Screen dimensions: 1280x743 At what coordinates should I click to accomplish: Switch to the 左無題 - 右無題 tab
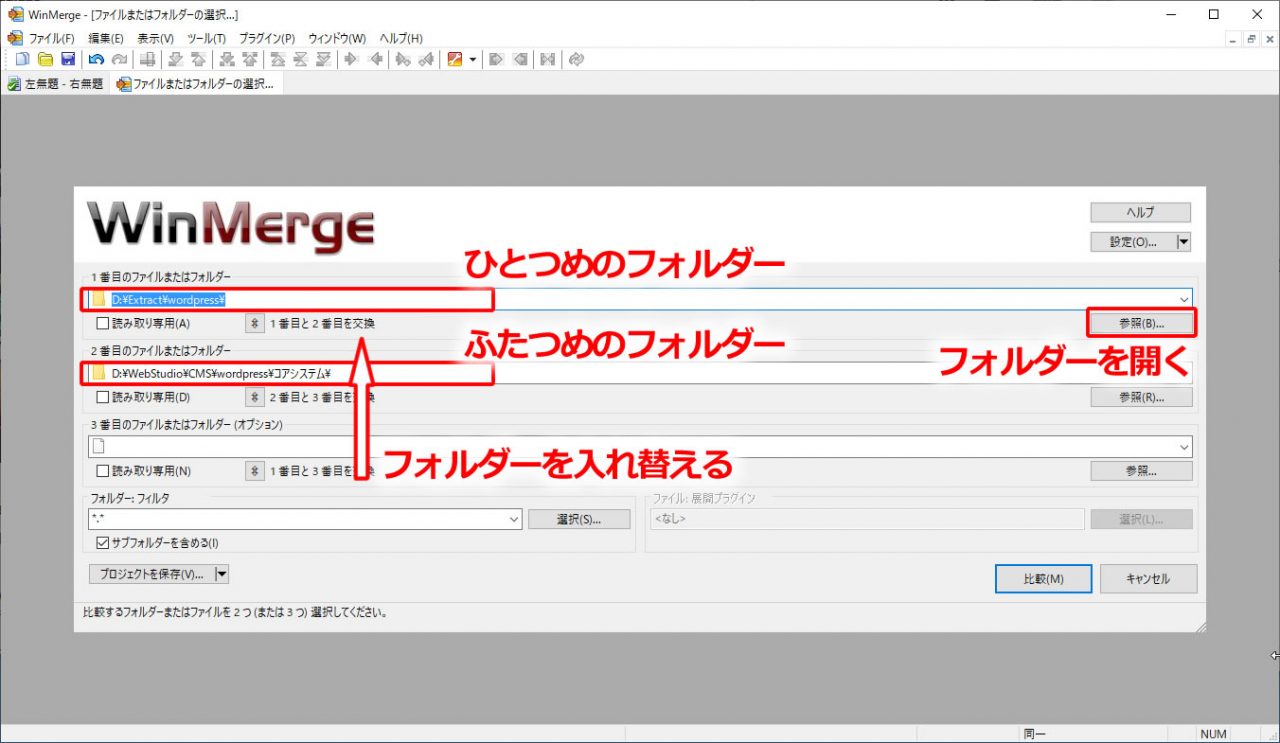(x=55, y=83)
